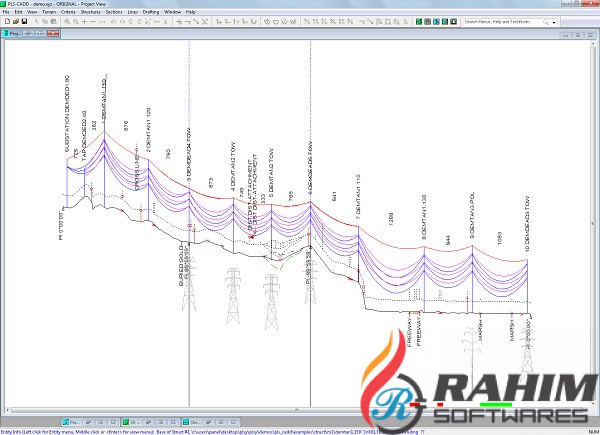Click the plus zoom-in icon
The width and height of the screenshot is (600, 435).
click(85, 22)
